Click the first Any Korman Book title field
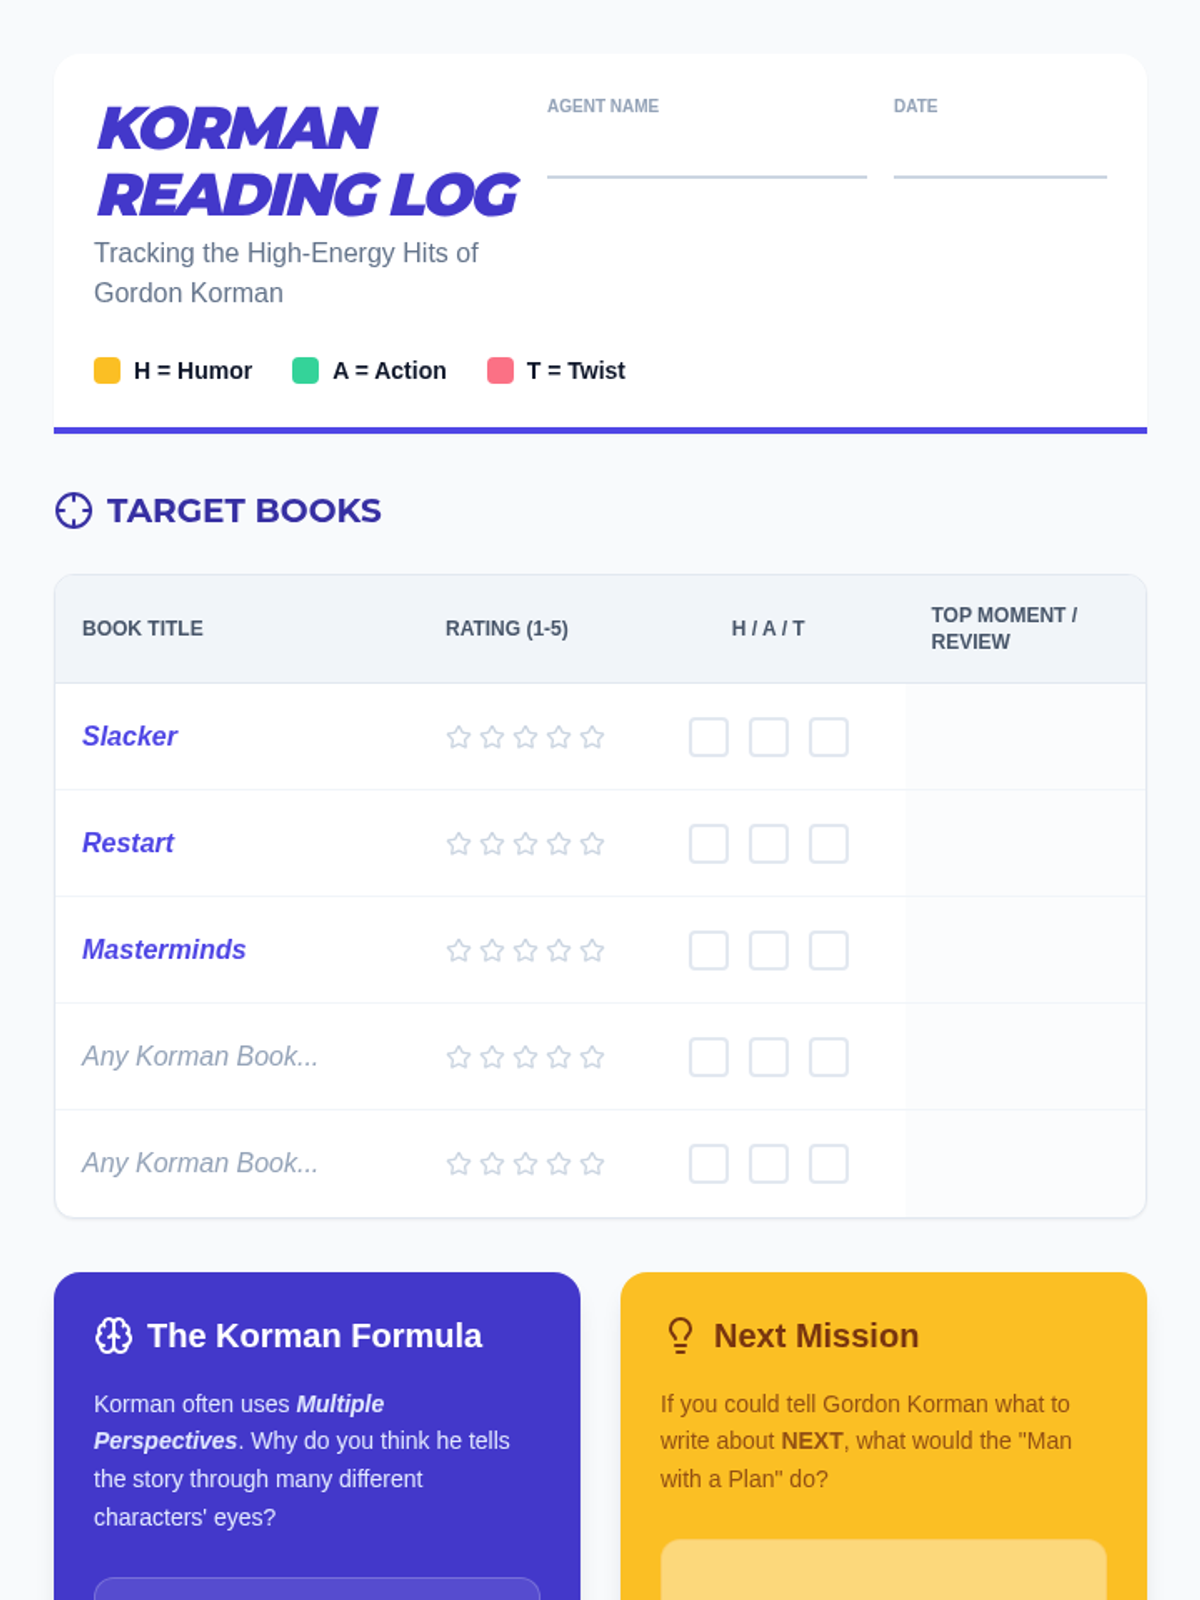The height and width of the screenshot is (1600, 1200). (x=200, y=1057)
